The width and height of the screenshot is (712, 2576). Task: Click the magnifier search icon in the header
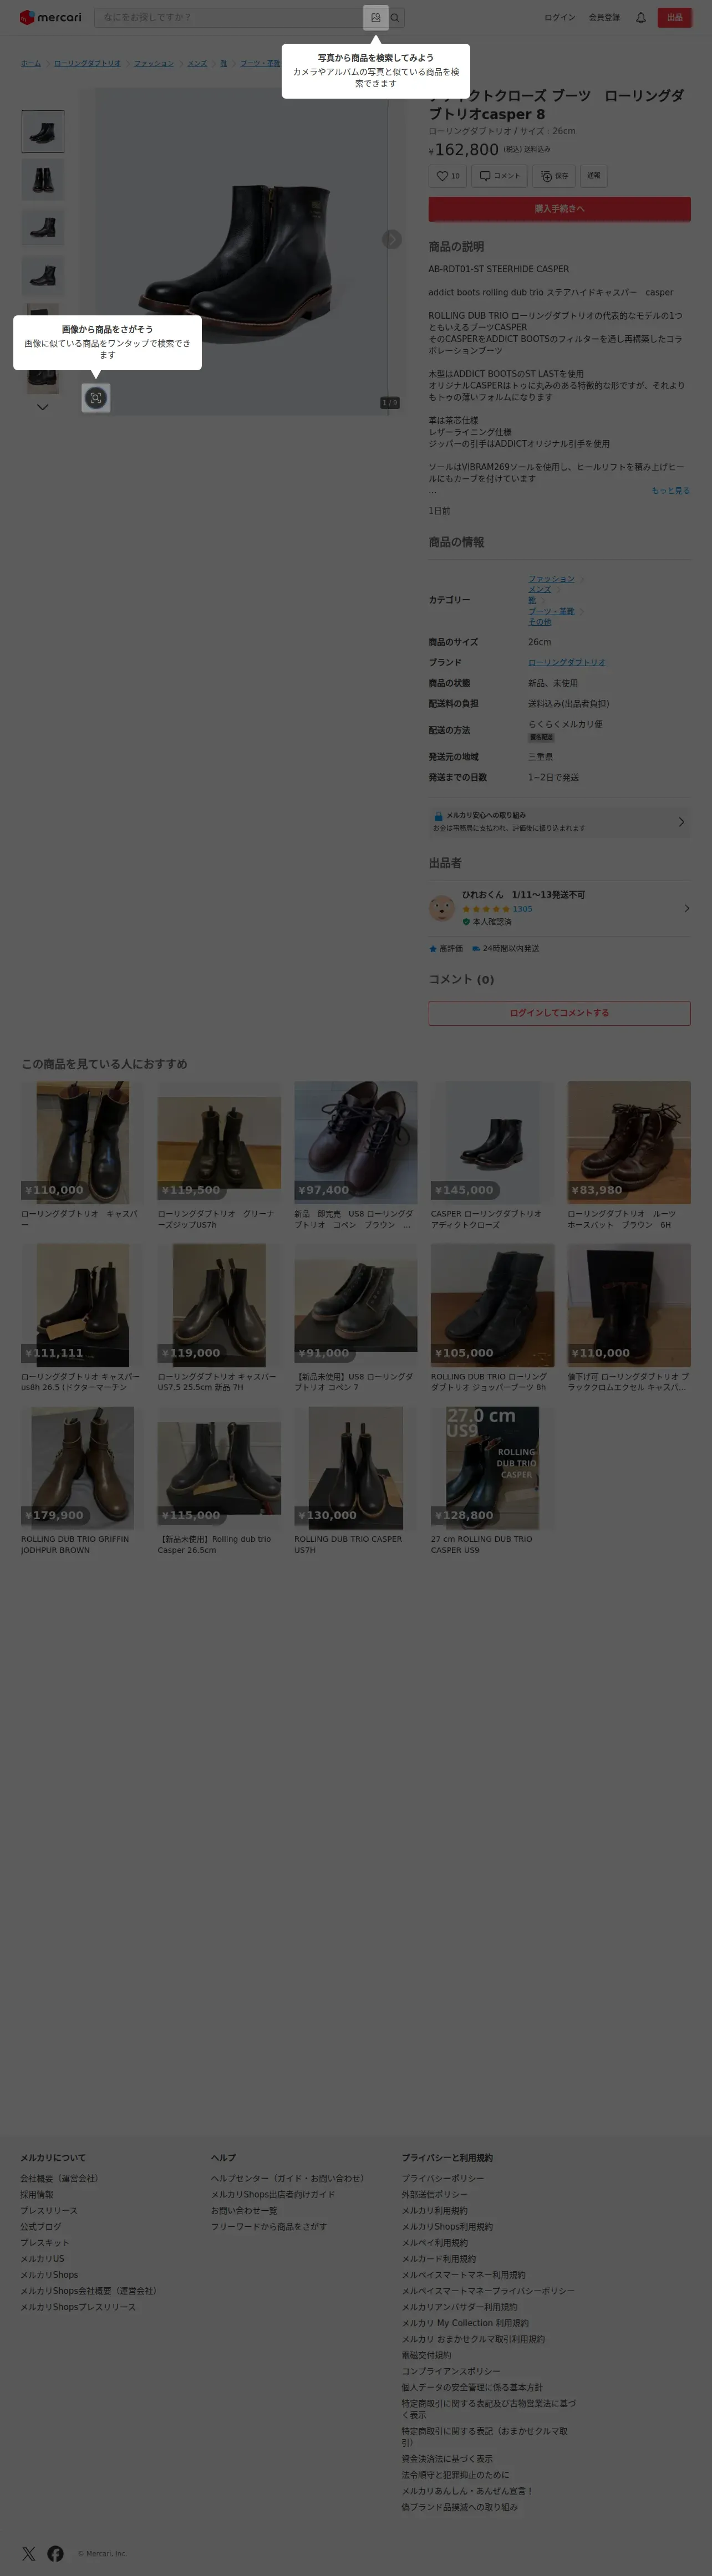(x=396, y=17)
